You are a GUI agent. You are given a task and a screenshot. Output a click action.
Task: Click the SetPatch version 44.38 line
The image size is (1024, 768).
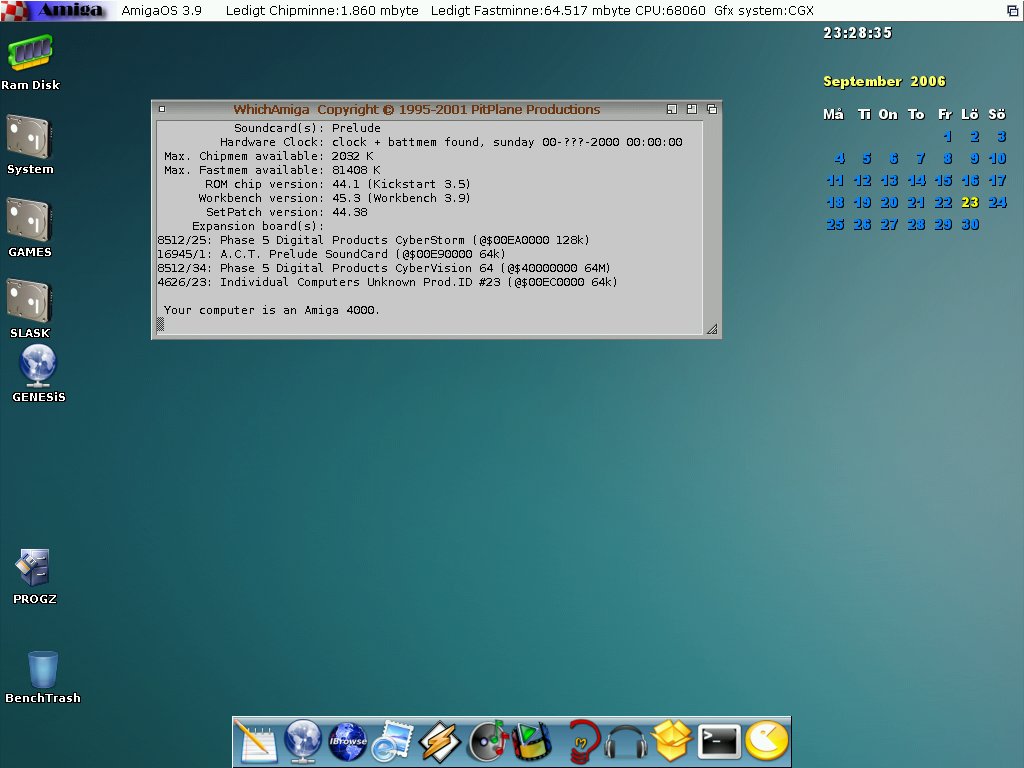(287, 212)
